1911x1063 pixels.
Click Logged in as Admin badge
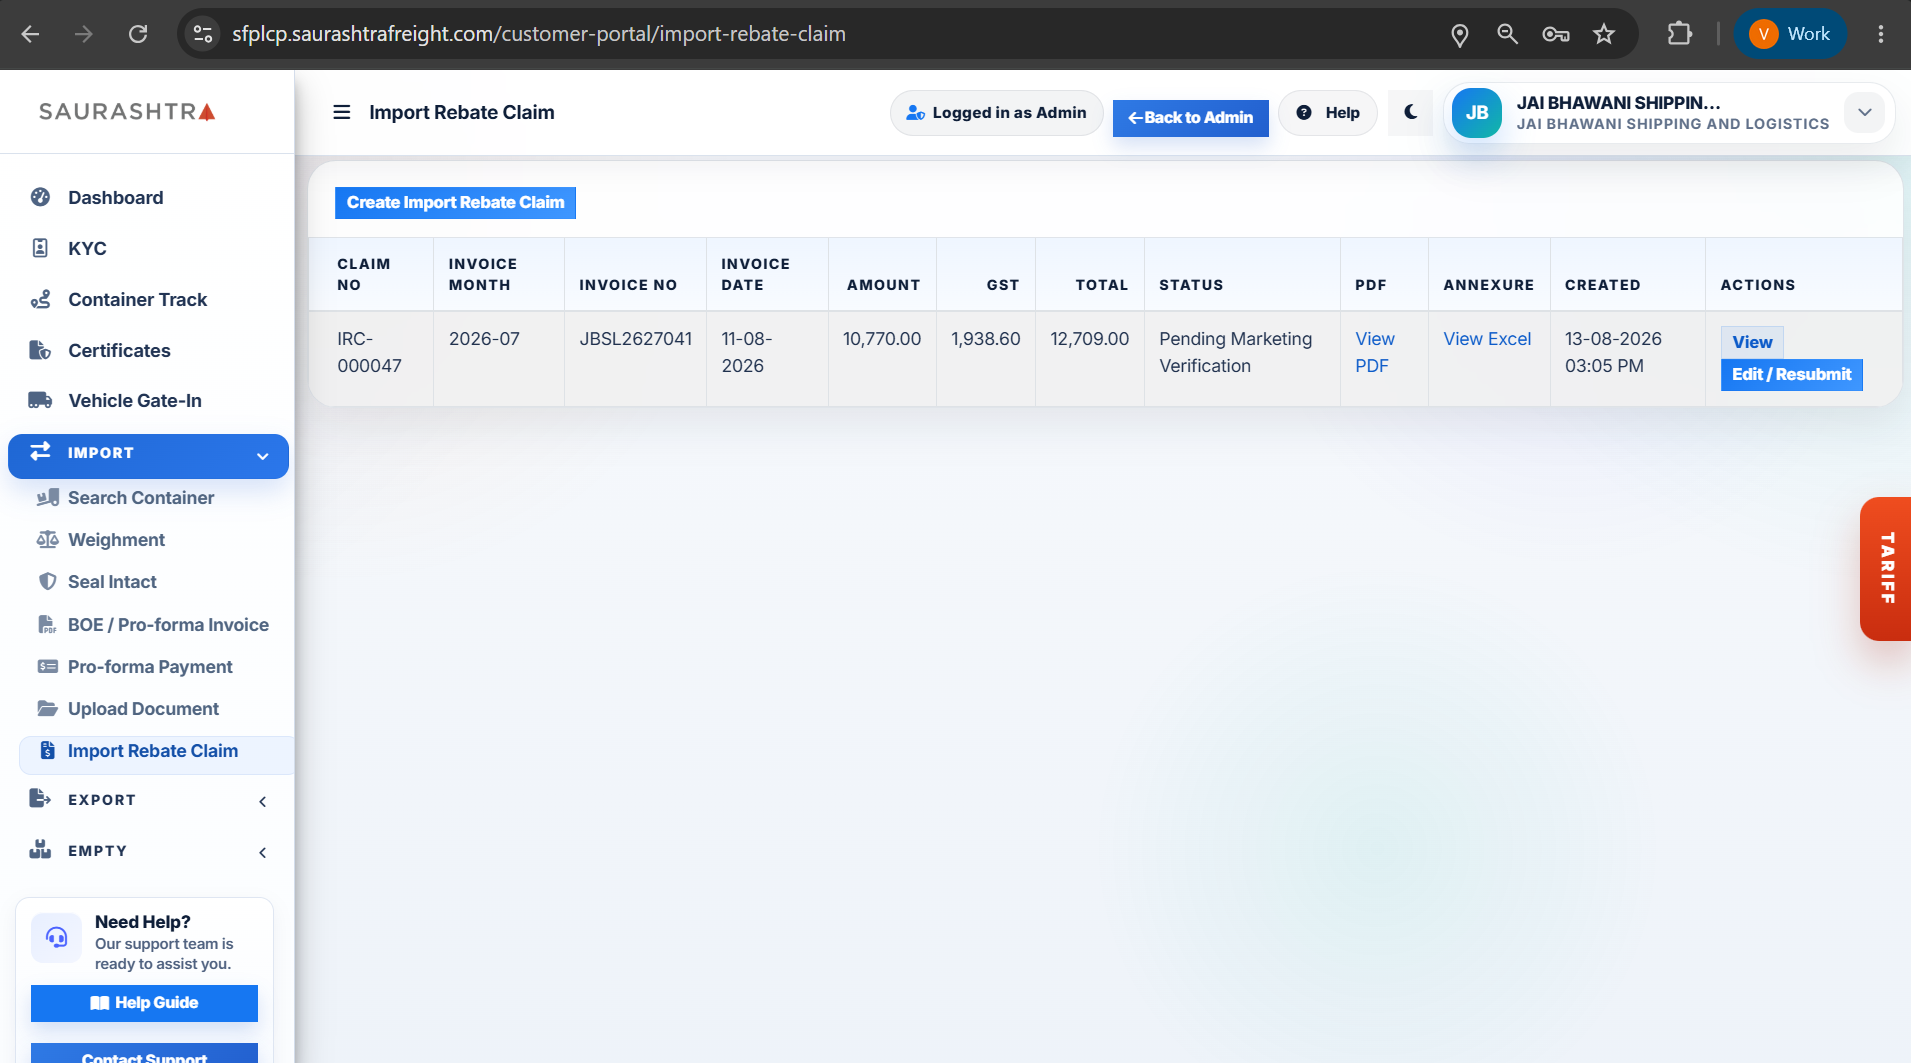[996, 113]
